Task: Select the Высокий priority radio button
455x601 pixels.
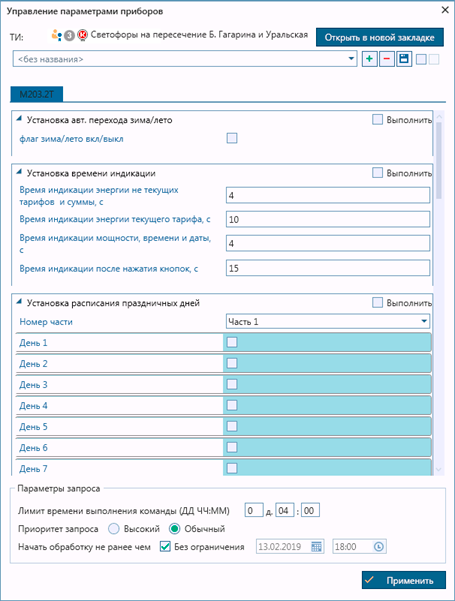Action: tap(114, 529)
